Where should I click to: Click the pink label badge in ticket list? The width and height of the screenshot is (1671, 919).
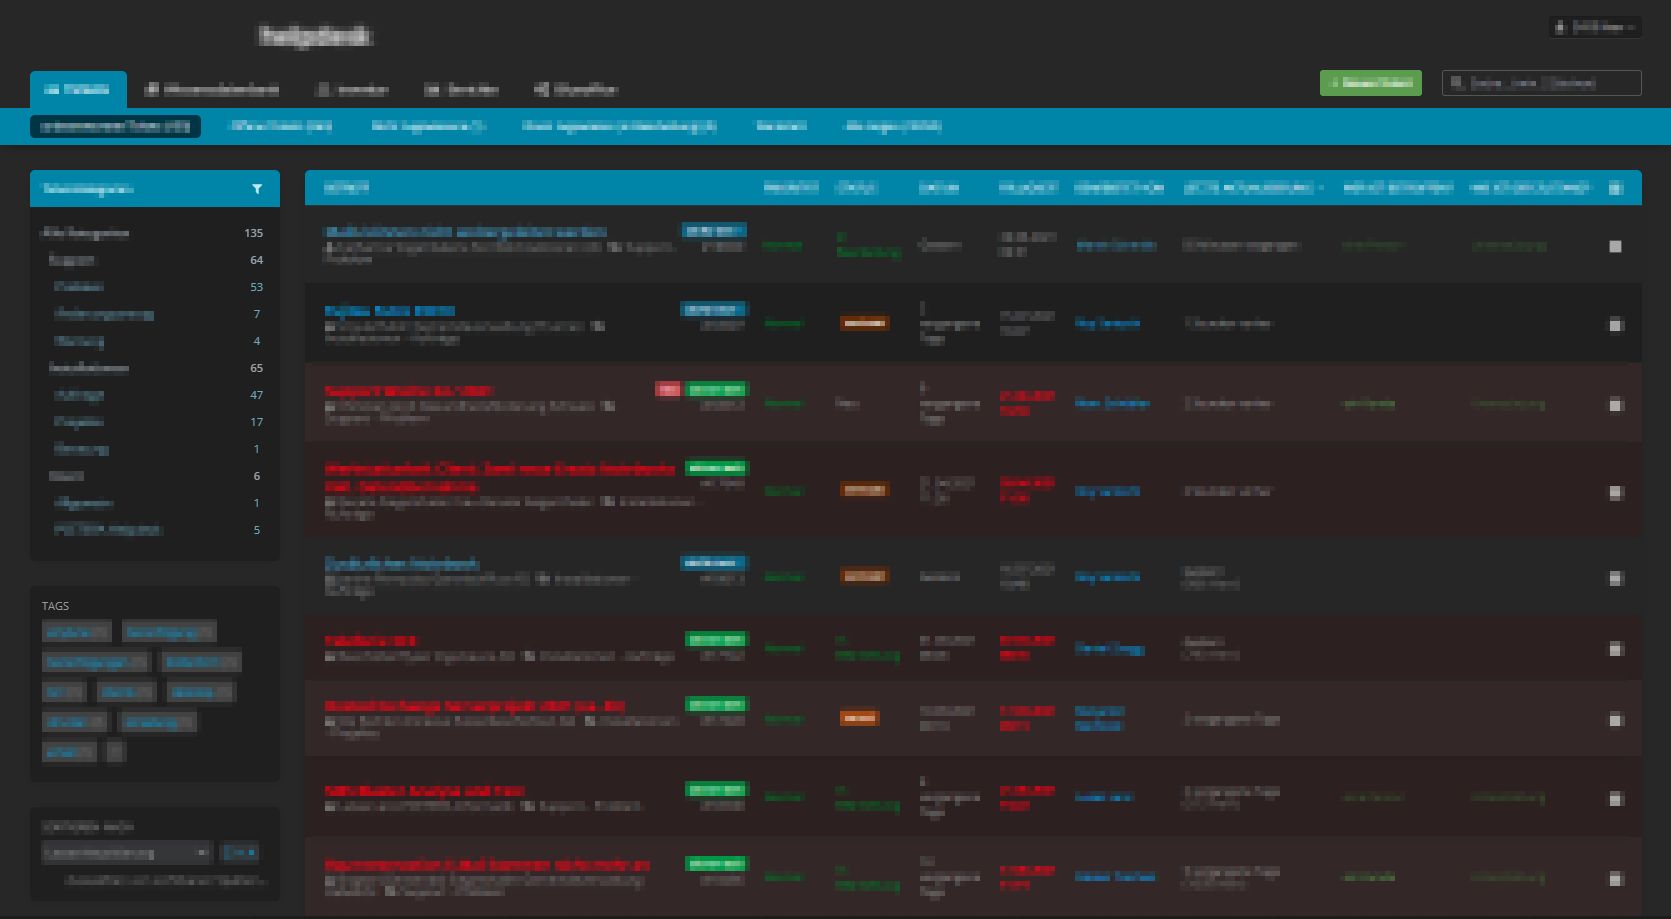click(668, 389)
